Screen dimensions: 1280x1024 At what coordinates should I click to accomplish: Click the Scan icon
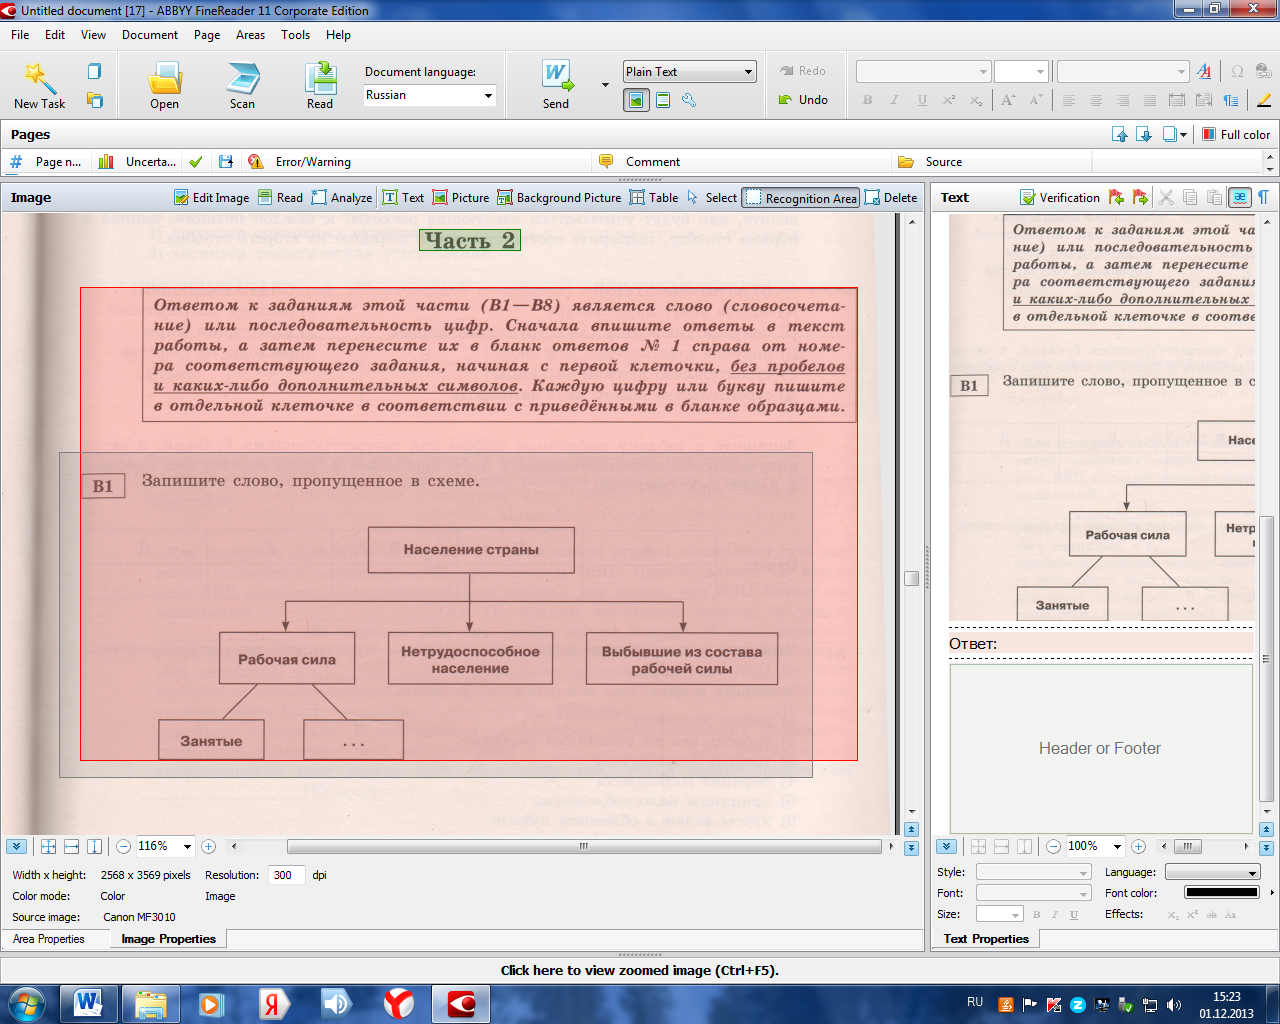[x=242, y=85]
